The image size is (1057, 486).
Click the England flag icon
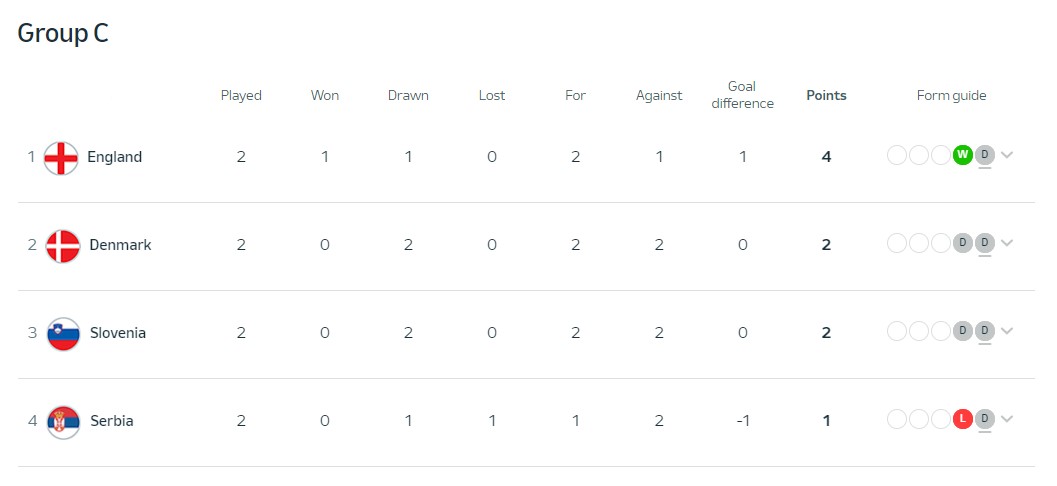pyautogui.click(x=61, y=158)
